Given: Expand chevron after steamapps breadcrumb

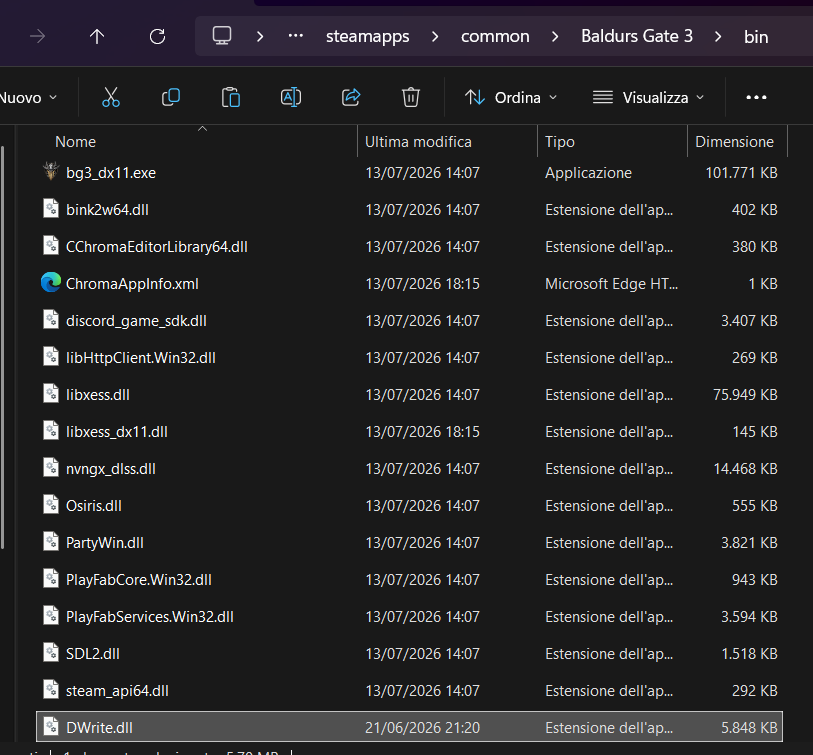Looking at the screenshot, I should pyautogui.click(x=435, y=36).
